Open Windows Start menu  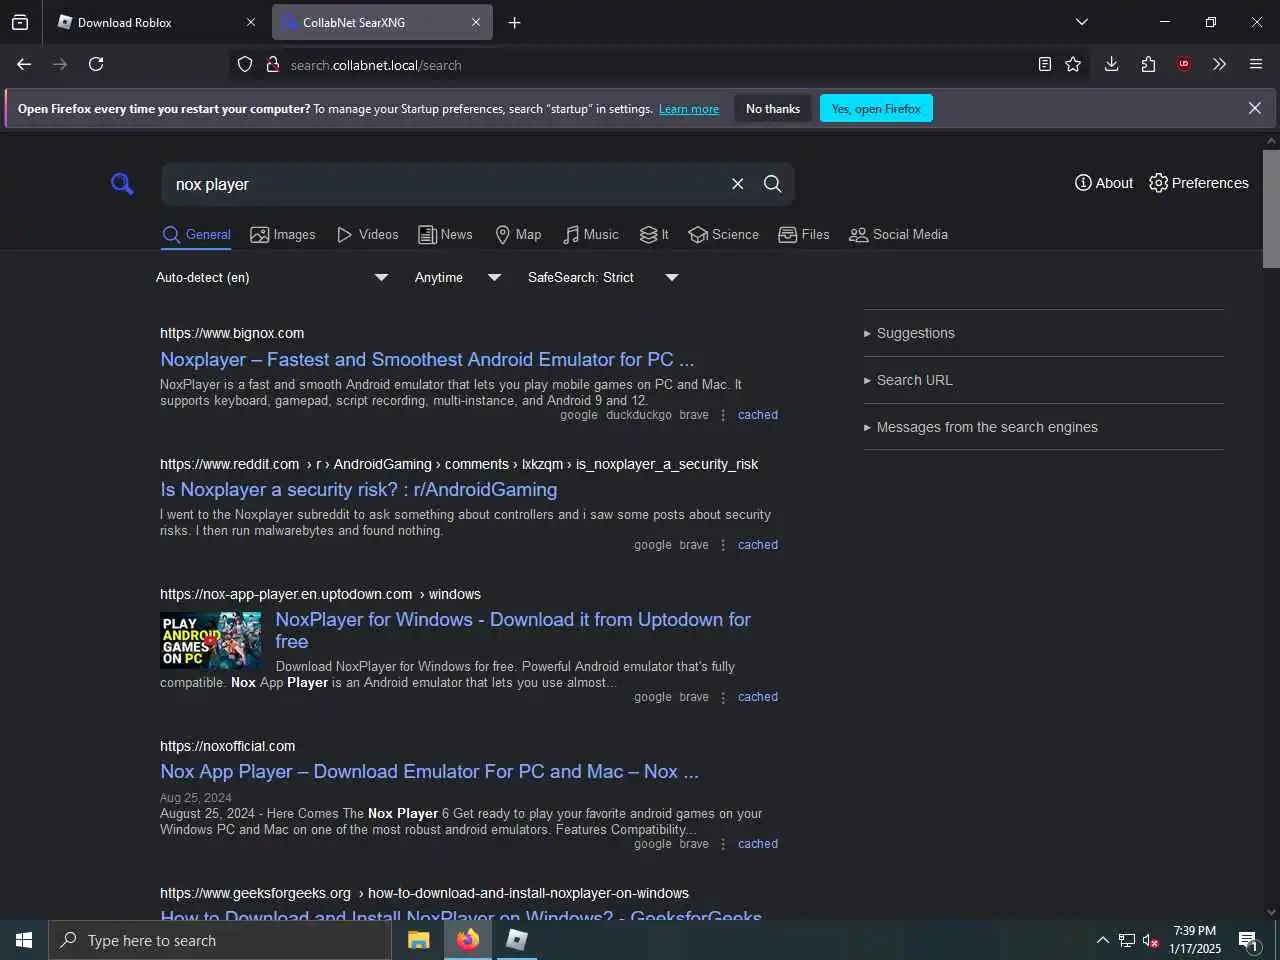pyautogui.click(x=24, y=940)
